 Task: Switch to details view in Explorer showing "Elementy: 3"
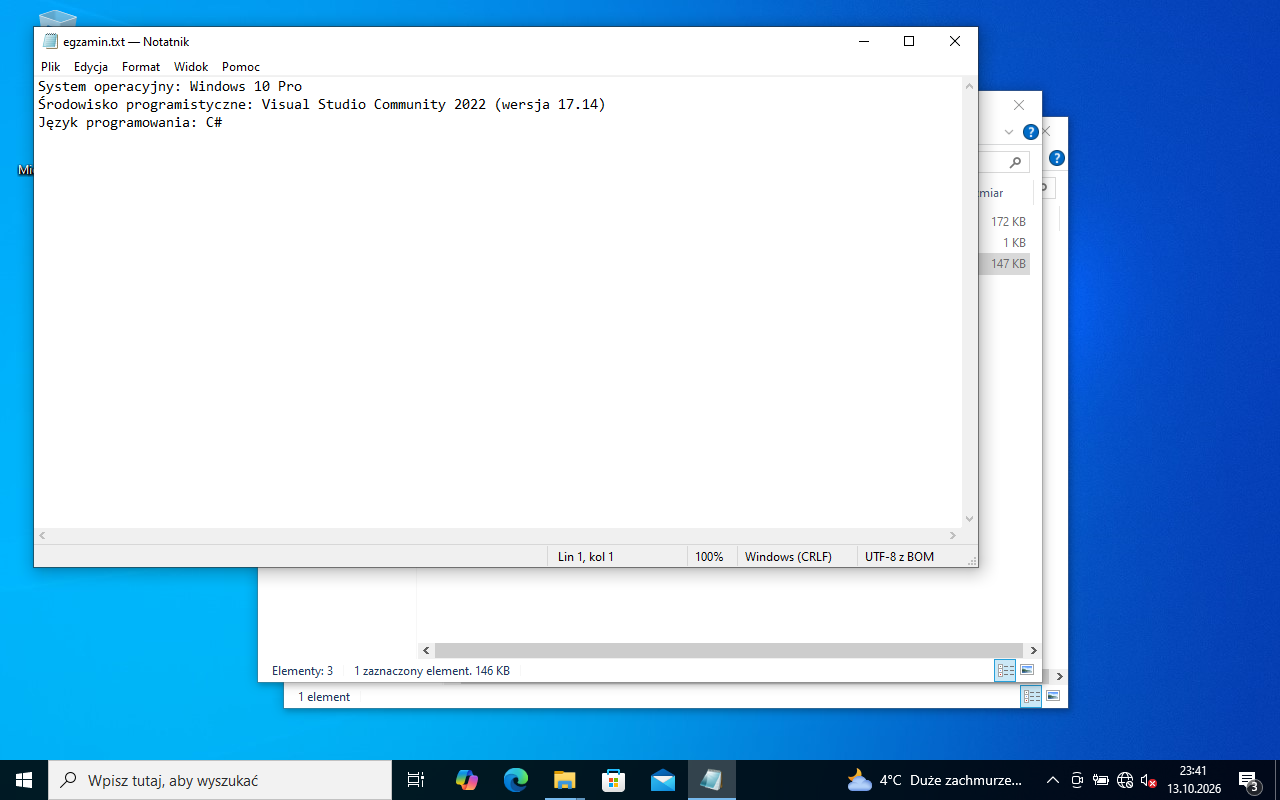(1005, 671)
